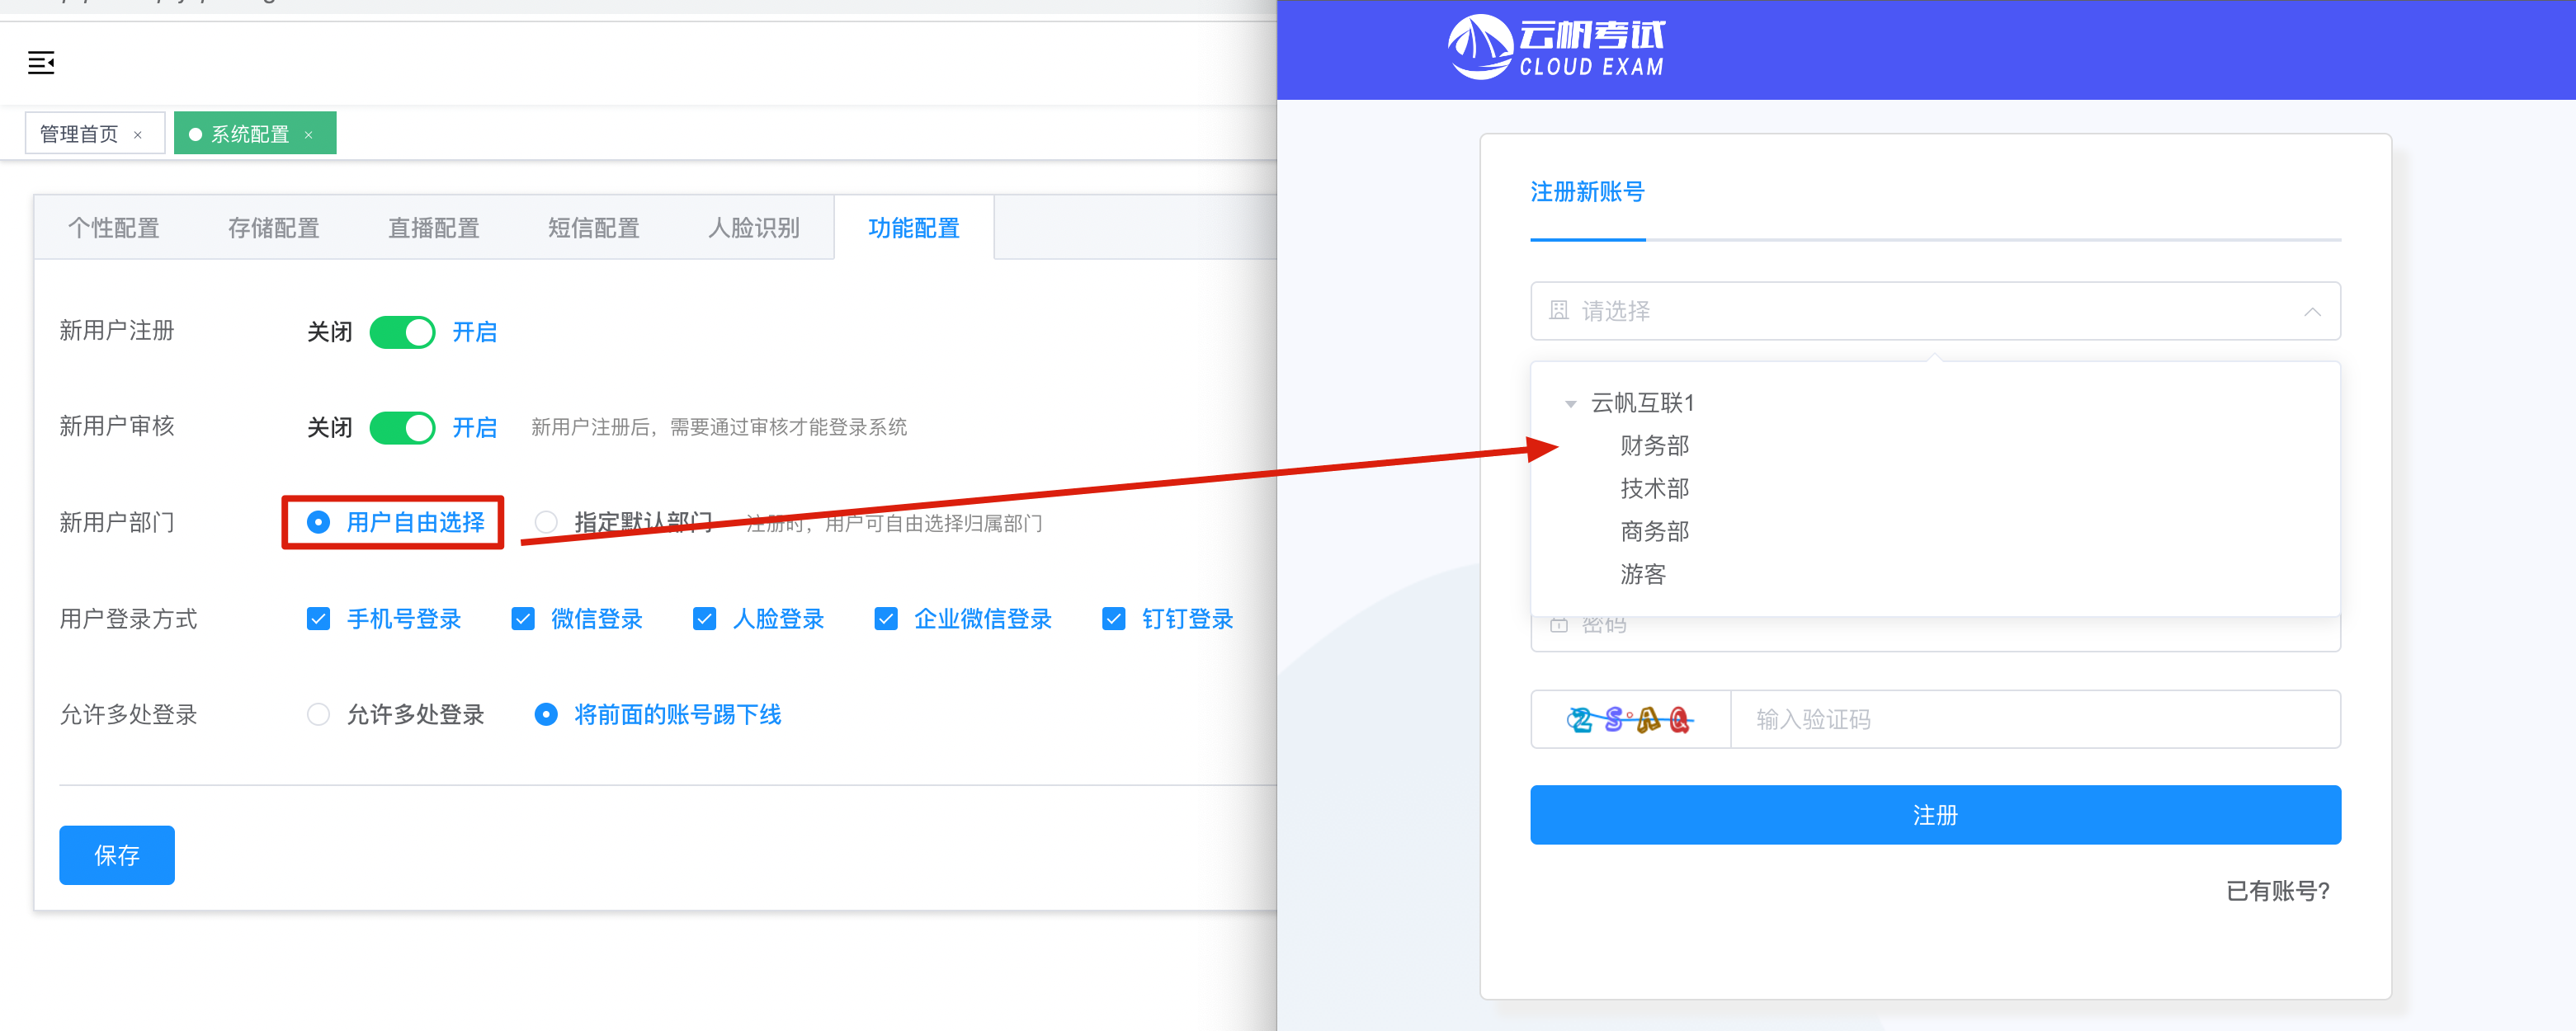Close the 管理首页 tab

pos(138,135)
